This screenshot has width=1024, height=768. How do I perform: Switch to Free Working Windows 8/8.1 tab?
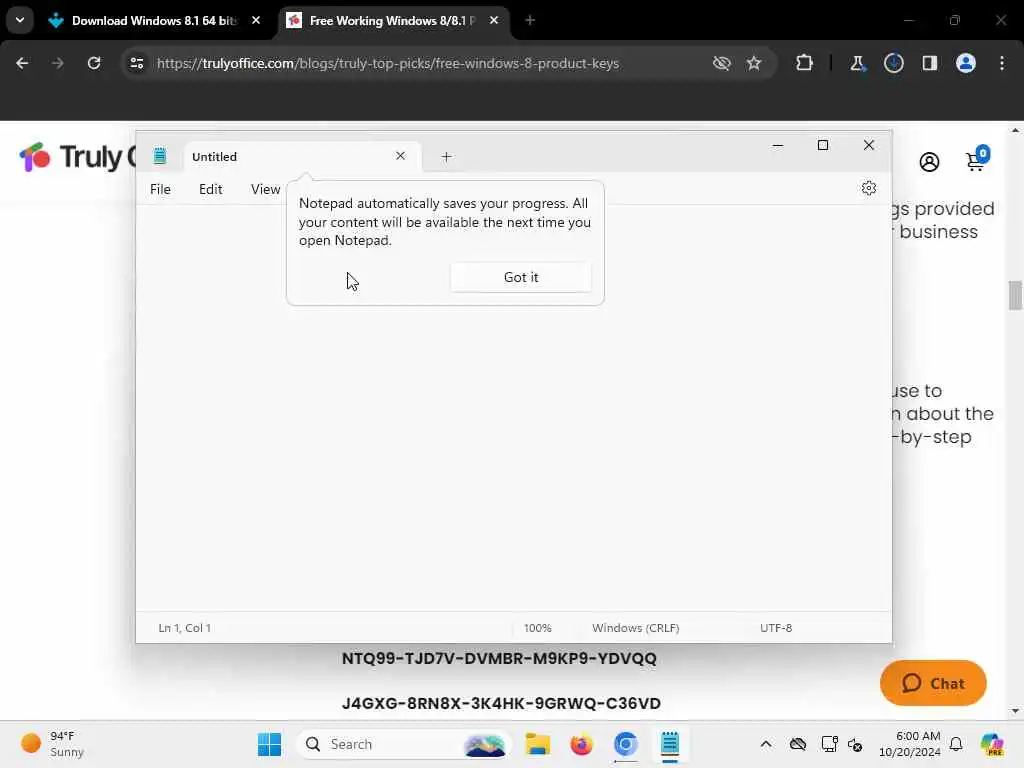click(x=392, y=21)
